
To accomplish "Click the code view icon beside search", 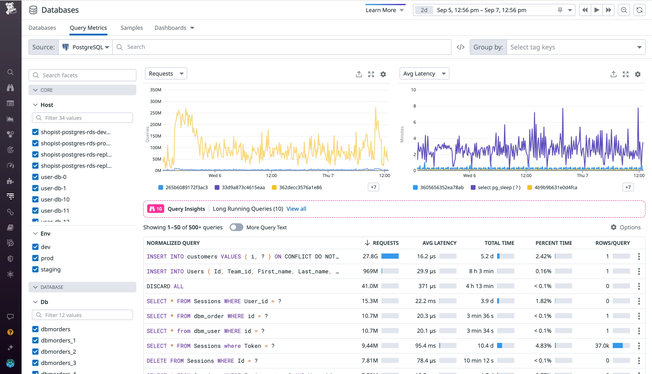I will click(460, 47).
